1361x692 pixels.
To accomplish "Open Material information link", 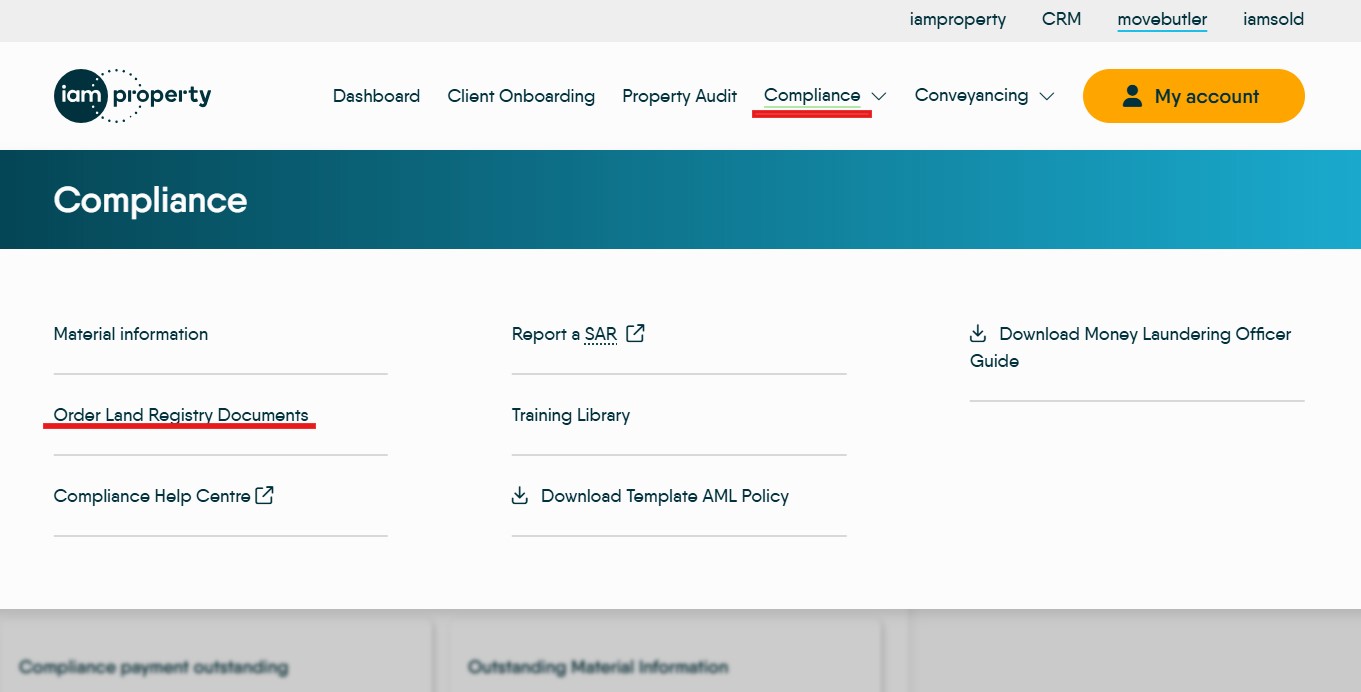I will click(131, 334).
